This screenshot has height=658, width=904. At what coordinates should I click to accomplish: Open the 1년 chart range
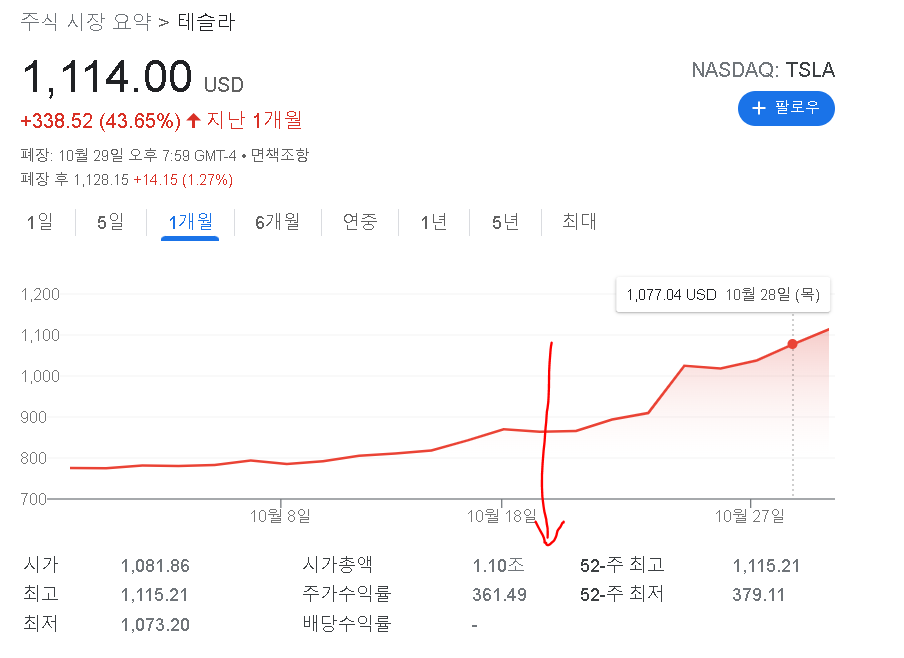tap(434, 222)
